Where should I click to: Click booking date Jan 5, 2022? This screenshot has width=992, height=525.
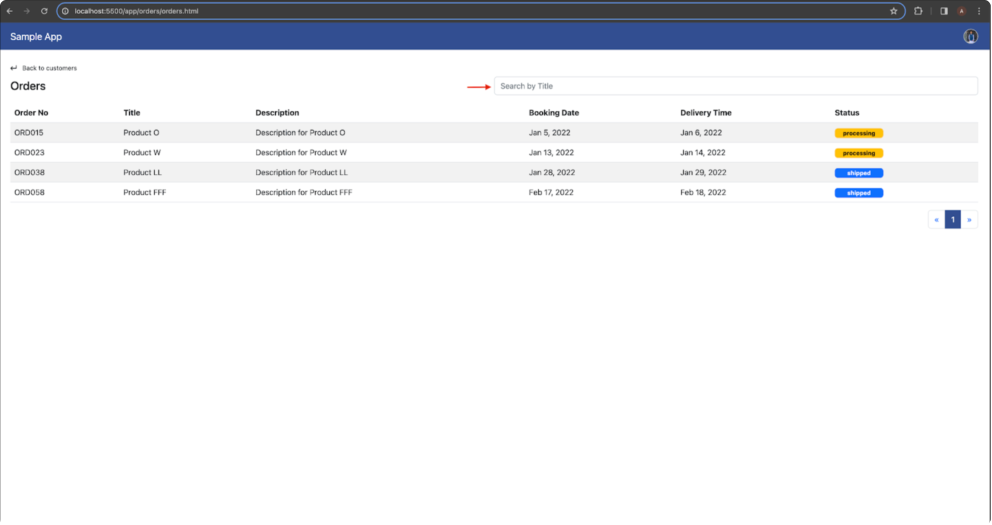click(549, 133)
